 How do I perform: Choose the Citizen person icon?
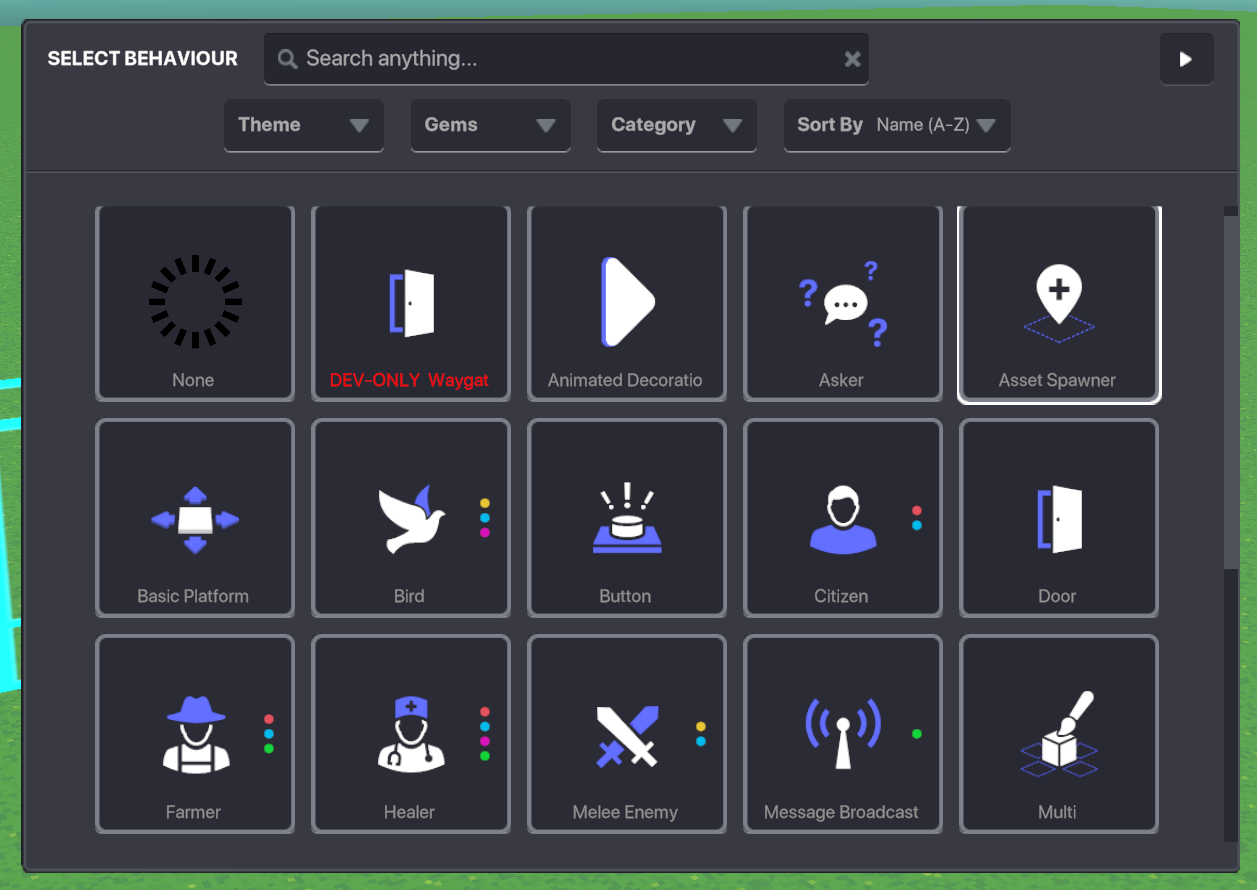click(x=843, y=519)
